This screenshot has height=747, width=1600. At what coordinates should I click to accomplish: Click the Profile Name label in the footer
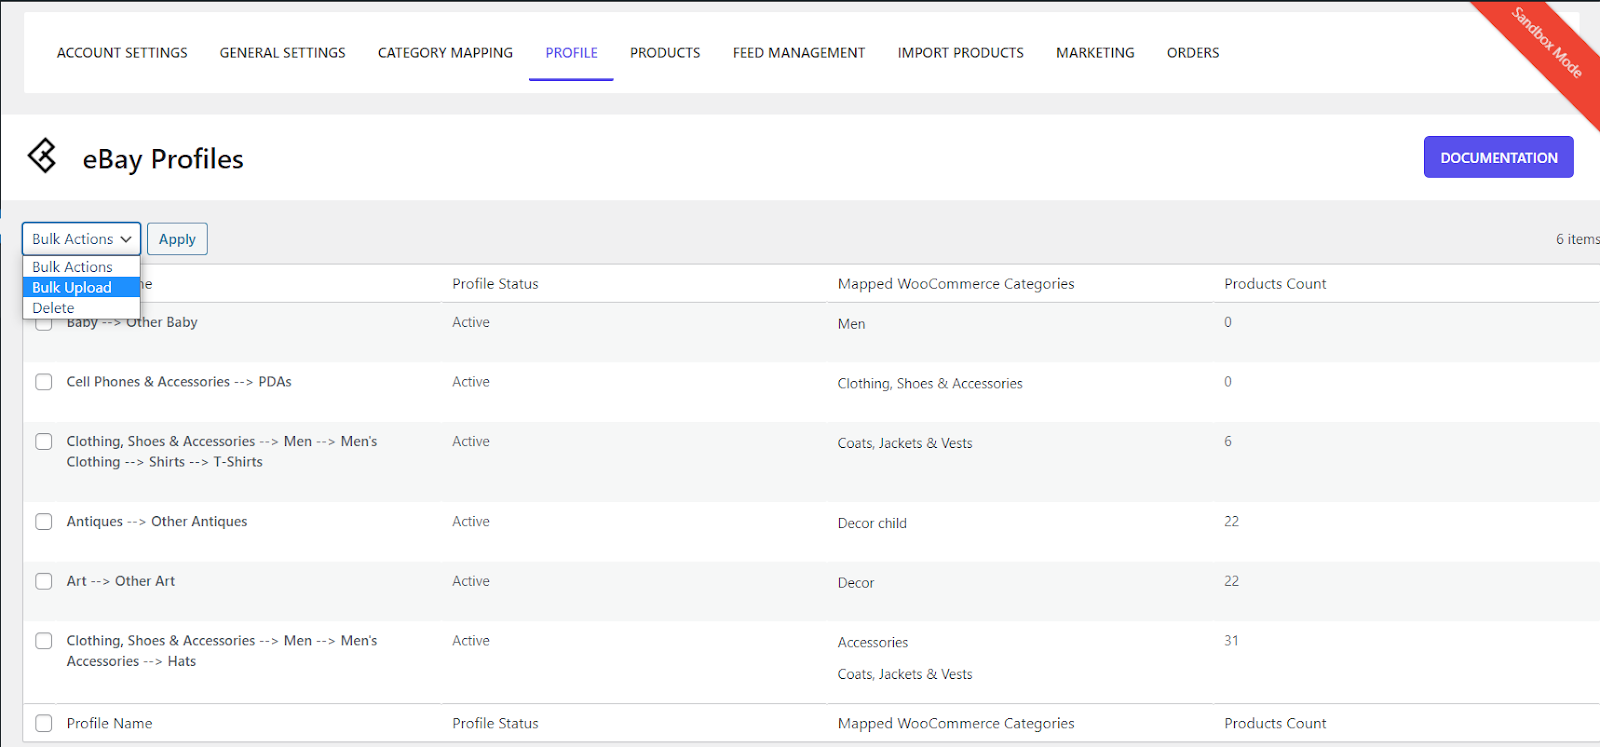point(110,723)
